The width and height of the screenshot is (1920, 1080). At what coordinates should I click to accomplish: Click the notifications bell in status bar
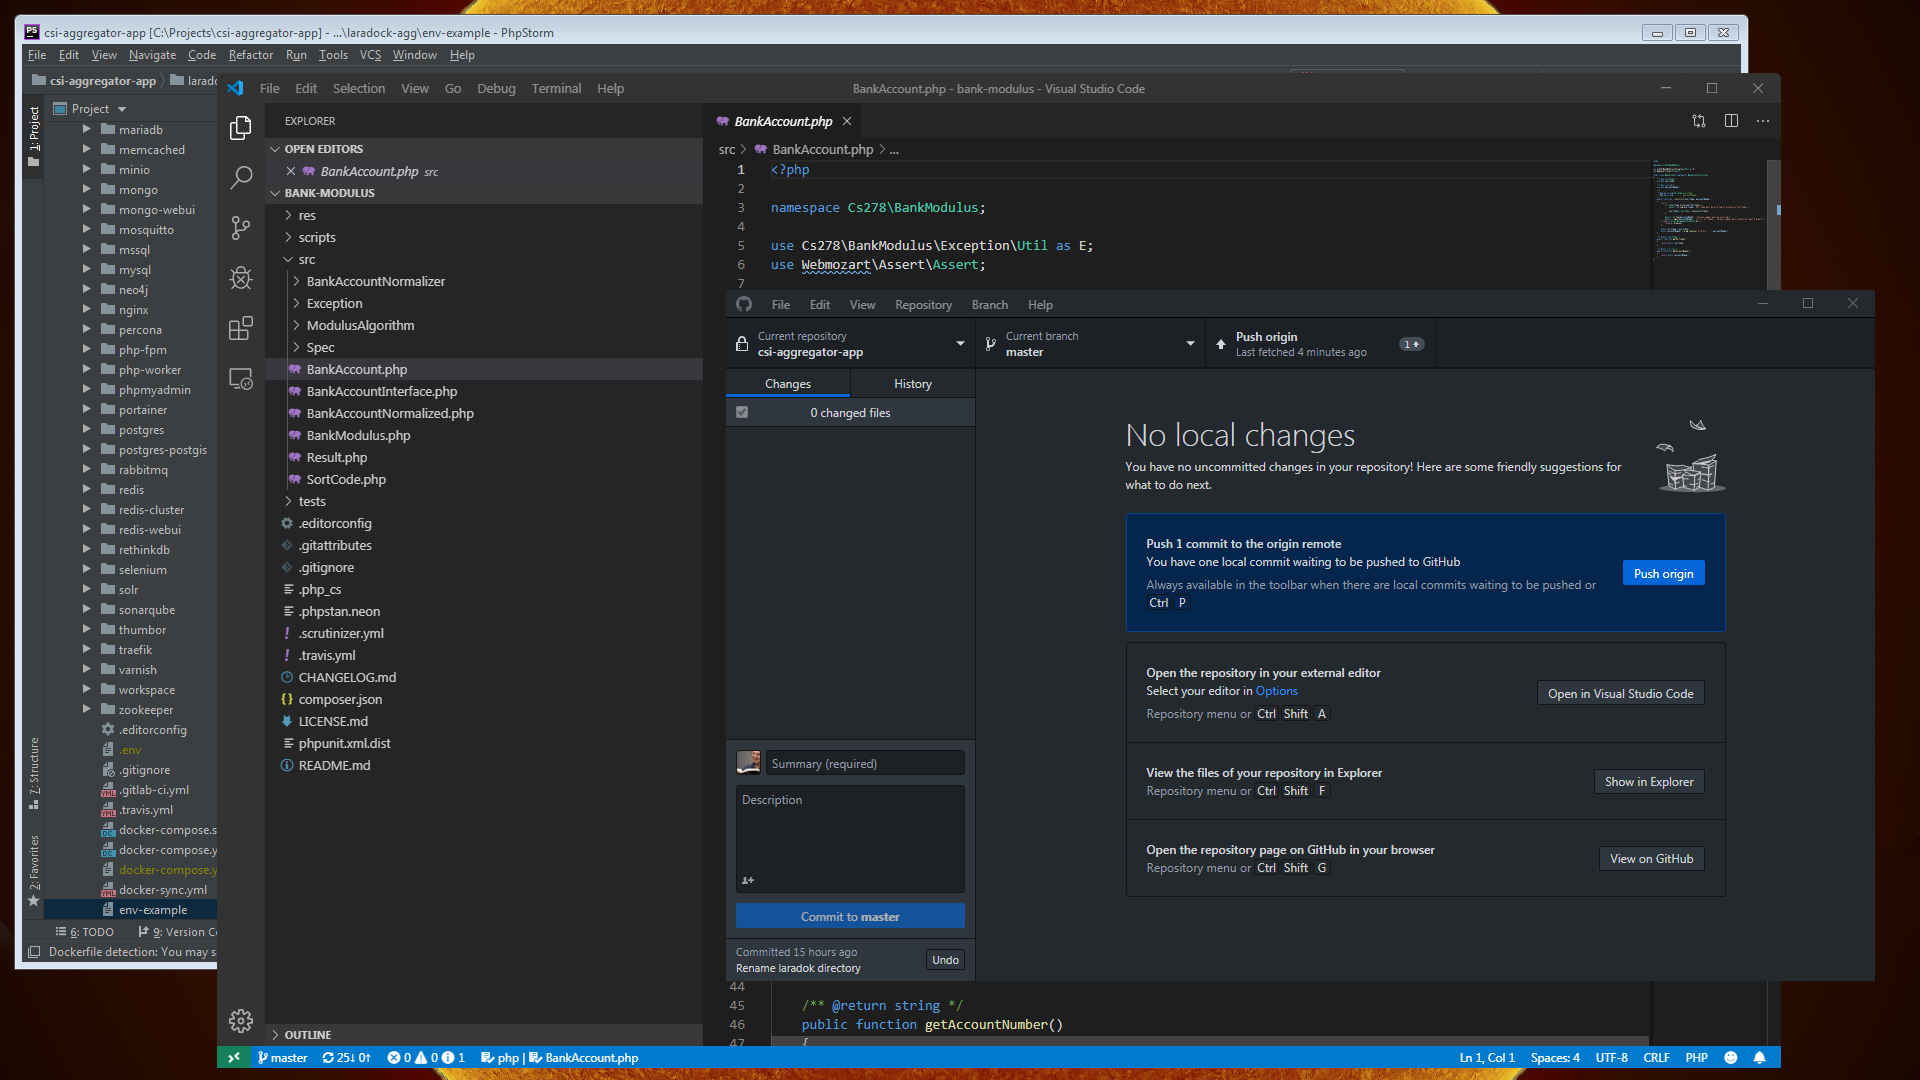1759,1058
